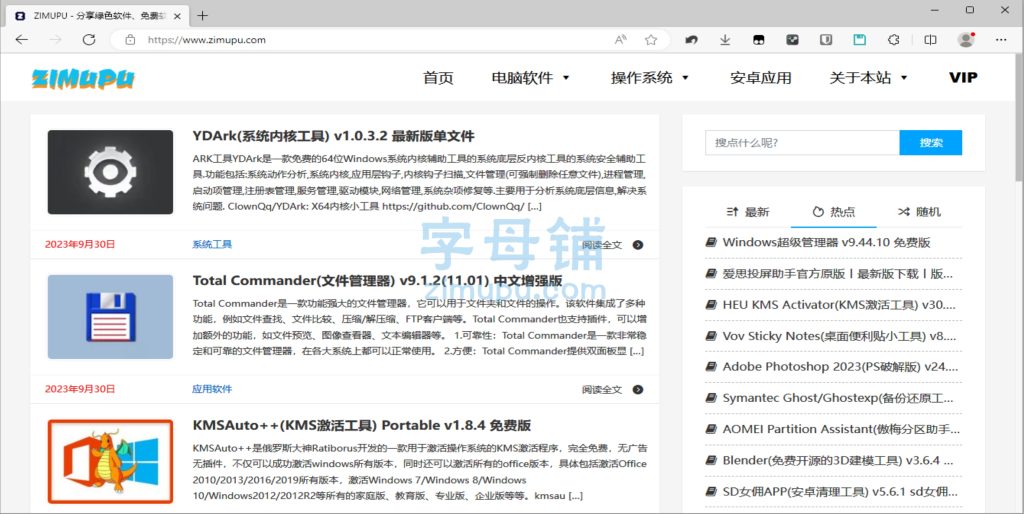Screen dimensions: 1024x514
Task: Click the 搜点什么呢 search field
Action: point(802,142)
